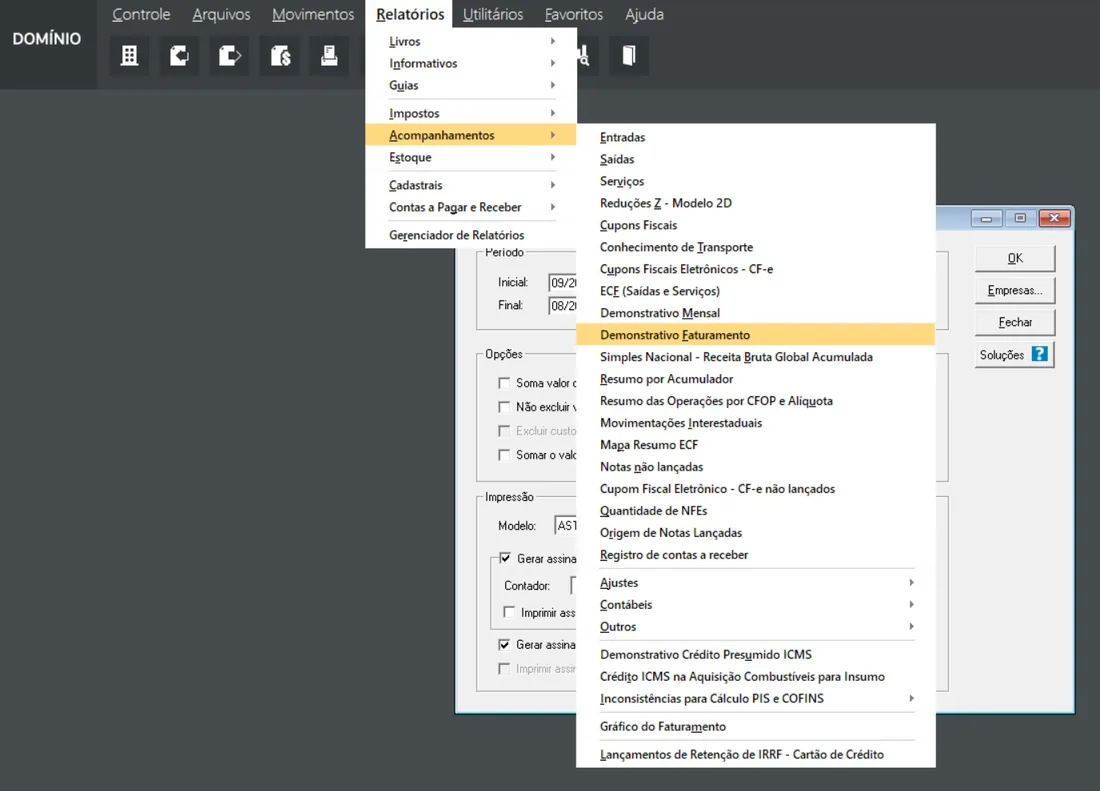The width and height of the screenshot is (1100, 791).
Task: Click the Fechar button
Action: 1014,322
